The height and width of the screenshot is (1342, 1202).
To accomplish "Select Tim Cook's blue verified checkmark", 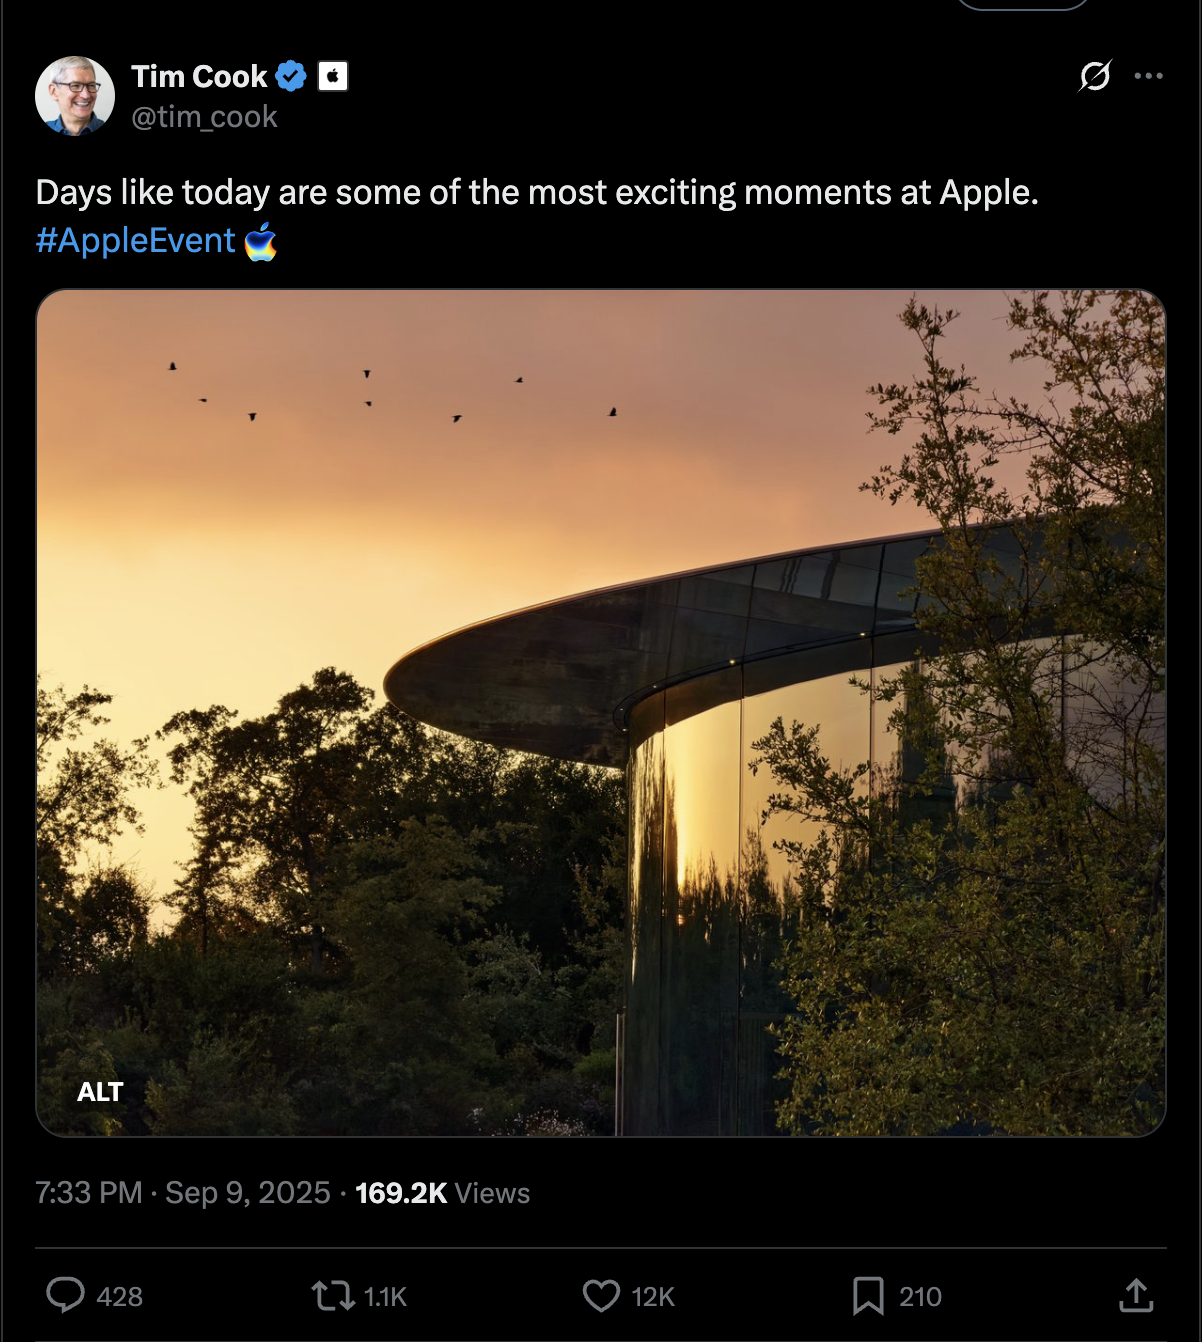I will pos(290,74).
